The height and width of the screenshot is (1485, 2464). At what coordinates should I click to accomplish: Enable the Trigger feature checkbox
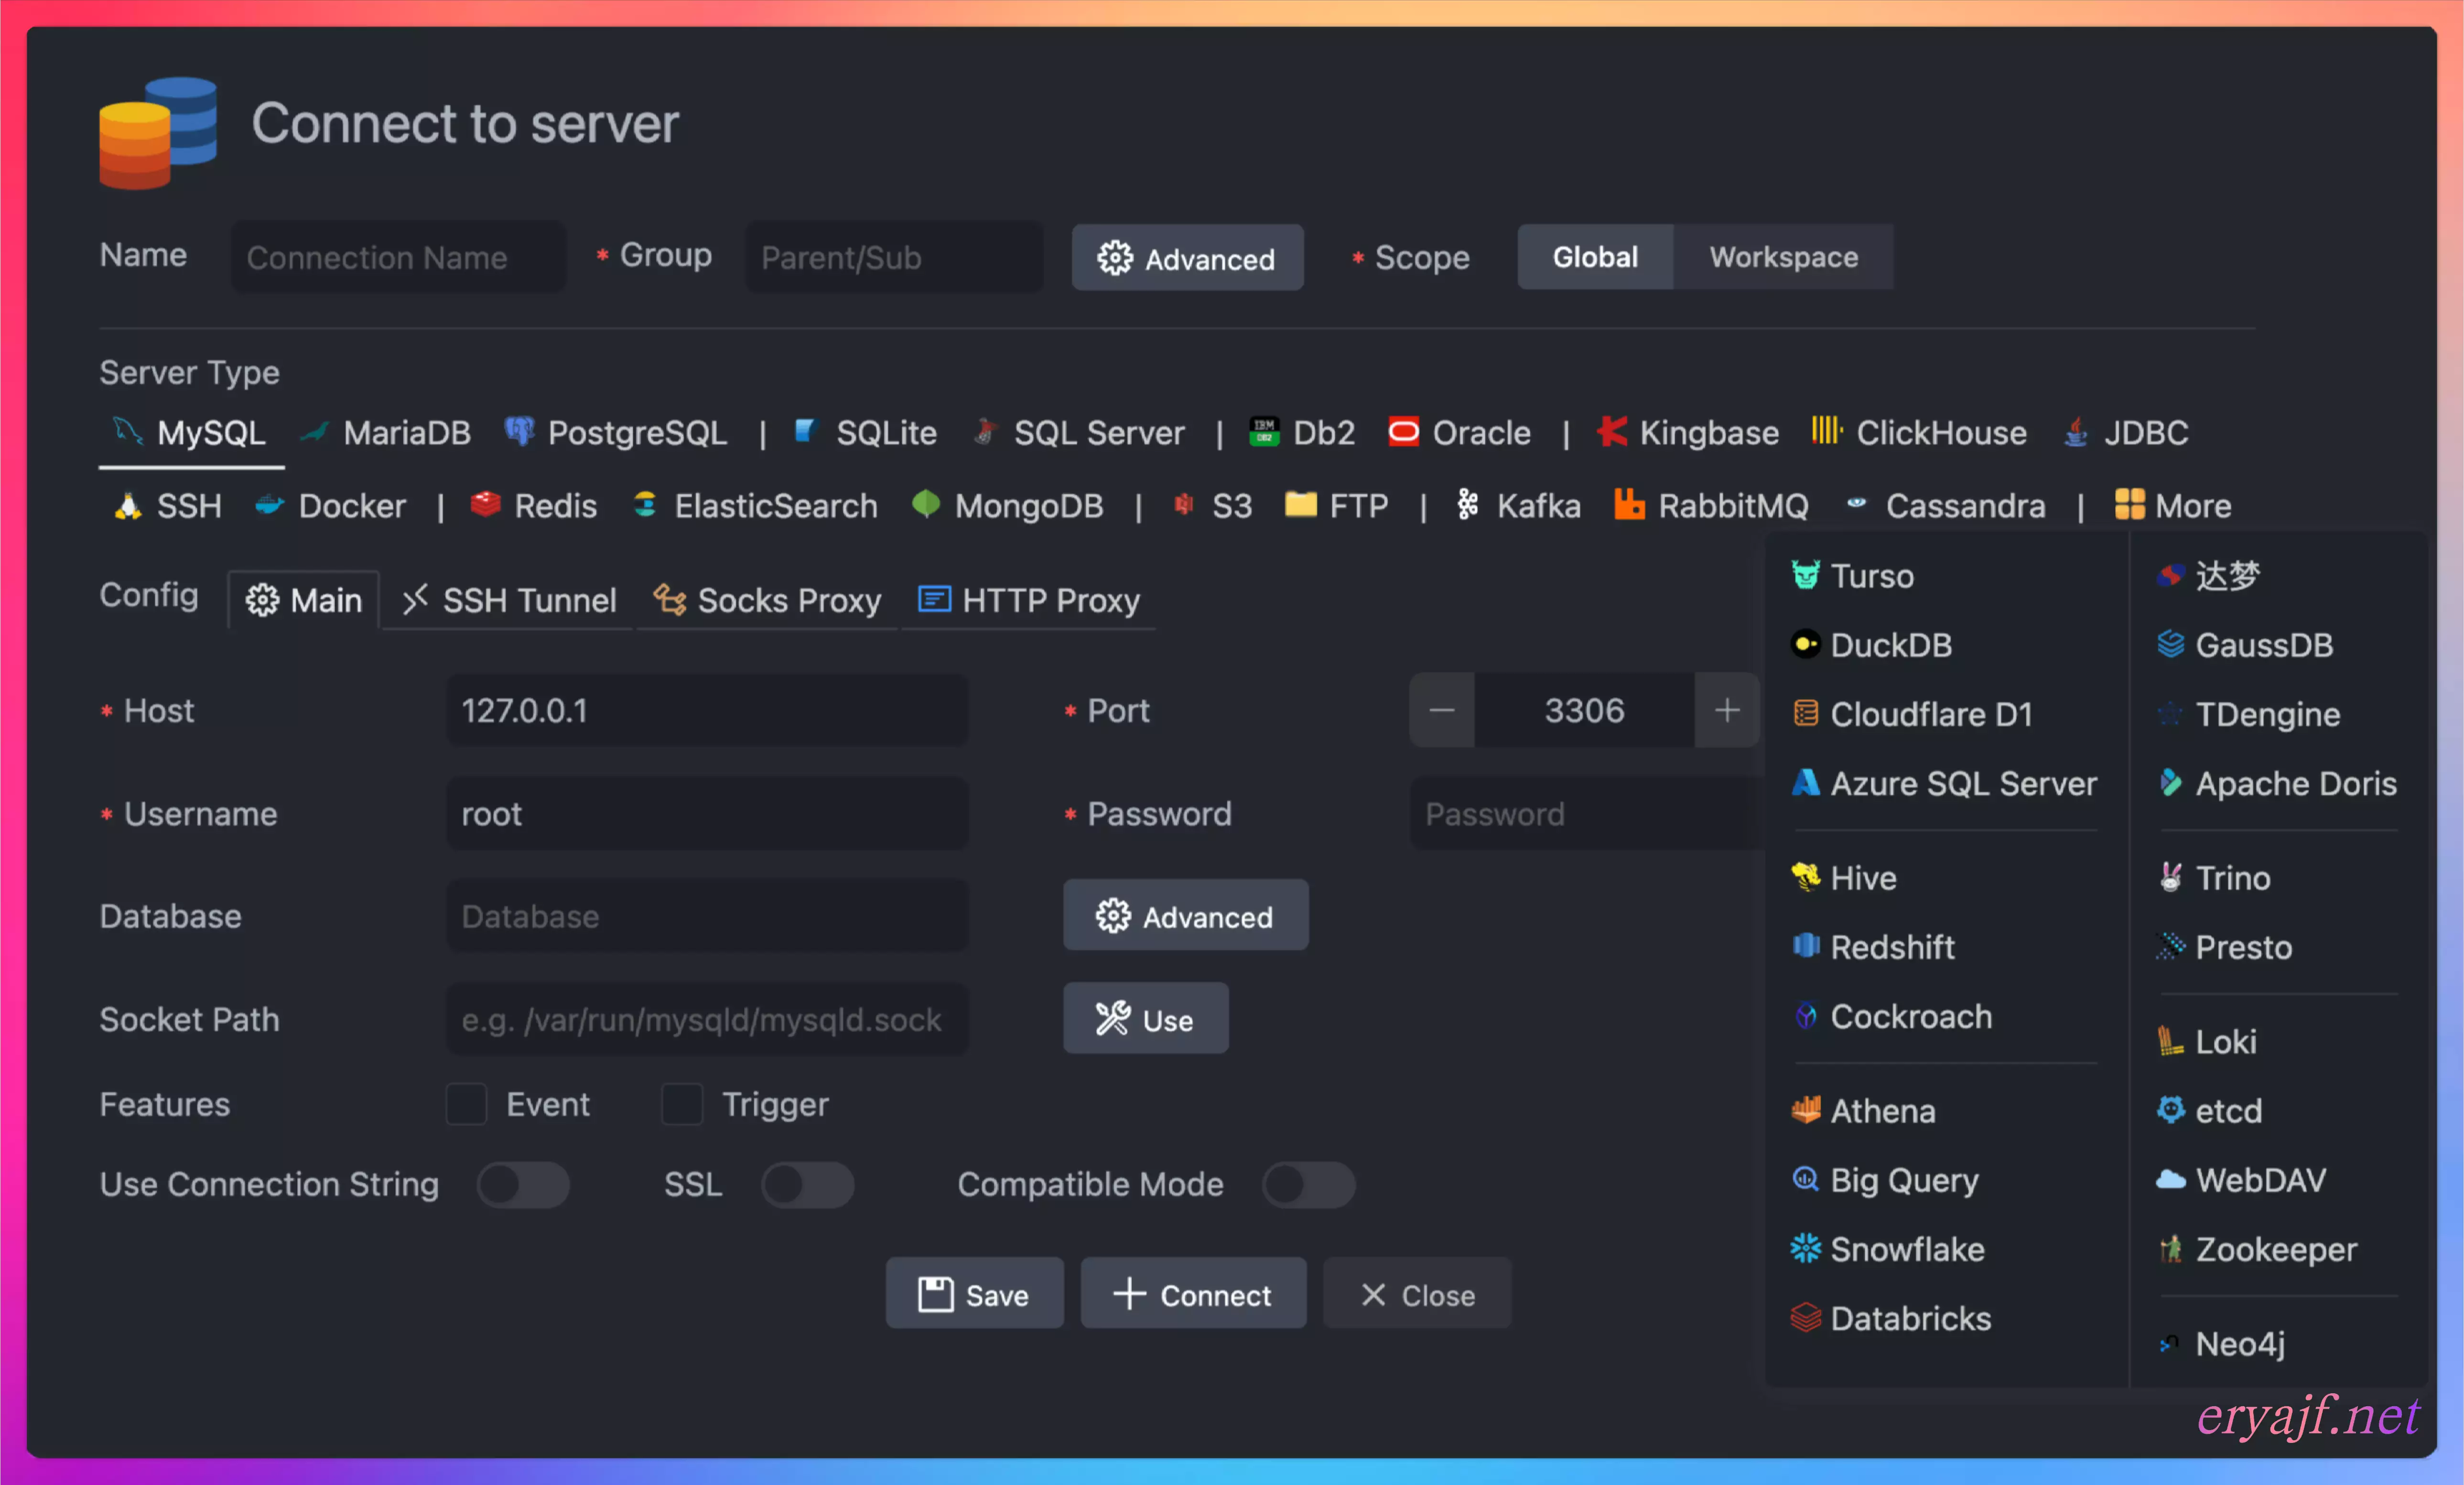tap(682, 1104)
